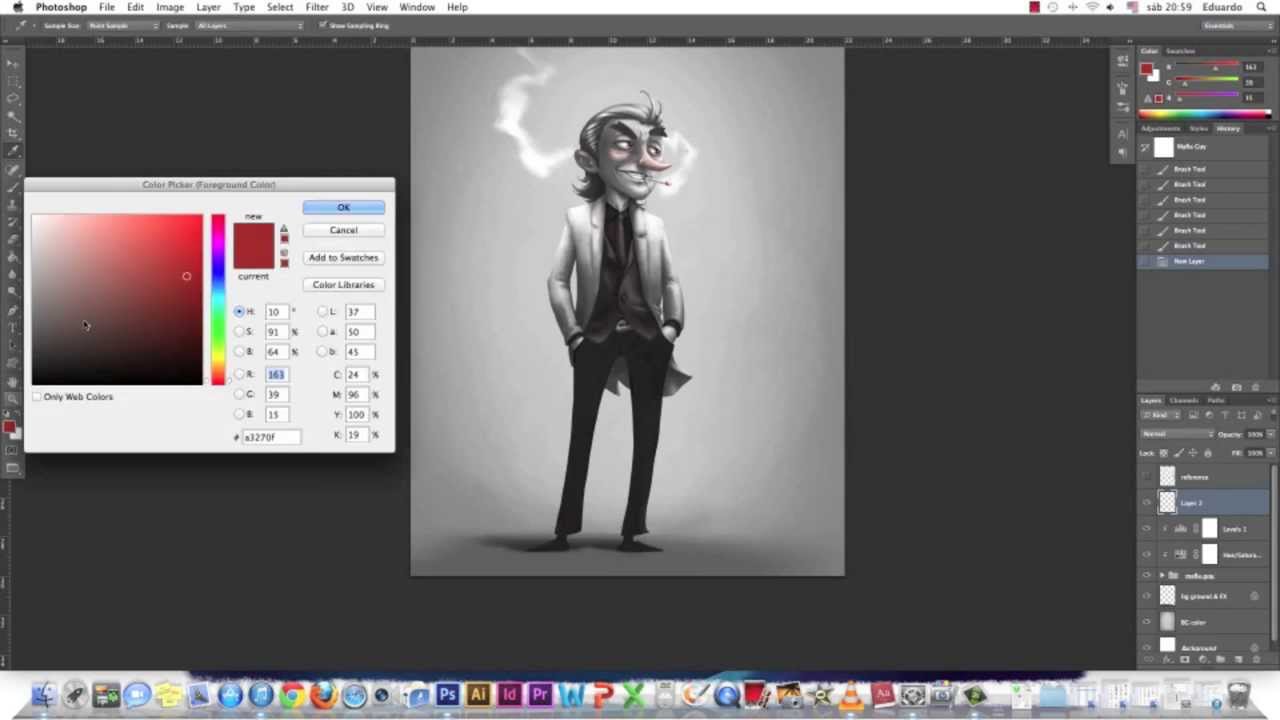The height and width of the screenshot is (720, 1280).
Task: Select the Horizontal Type tool
Action: (x=13, y=327)
